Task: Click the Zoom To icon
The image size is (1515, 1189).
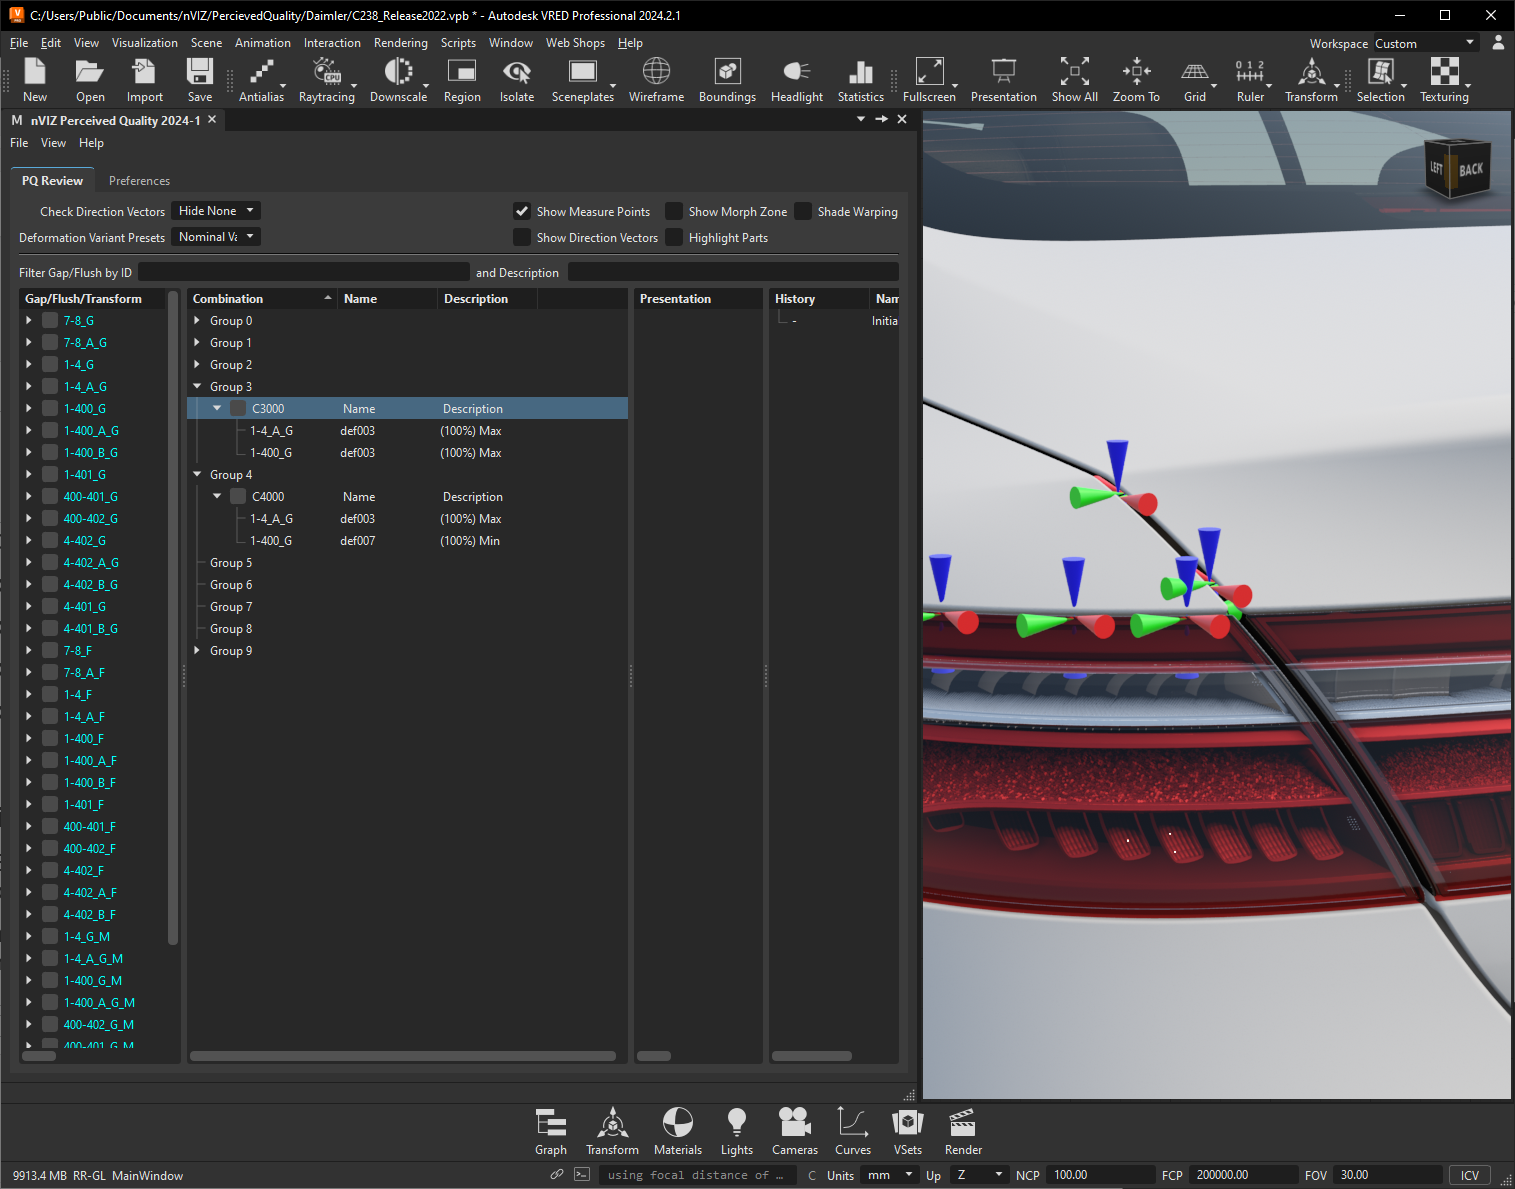Action: 1136,80
